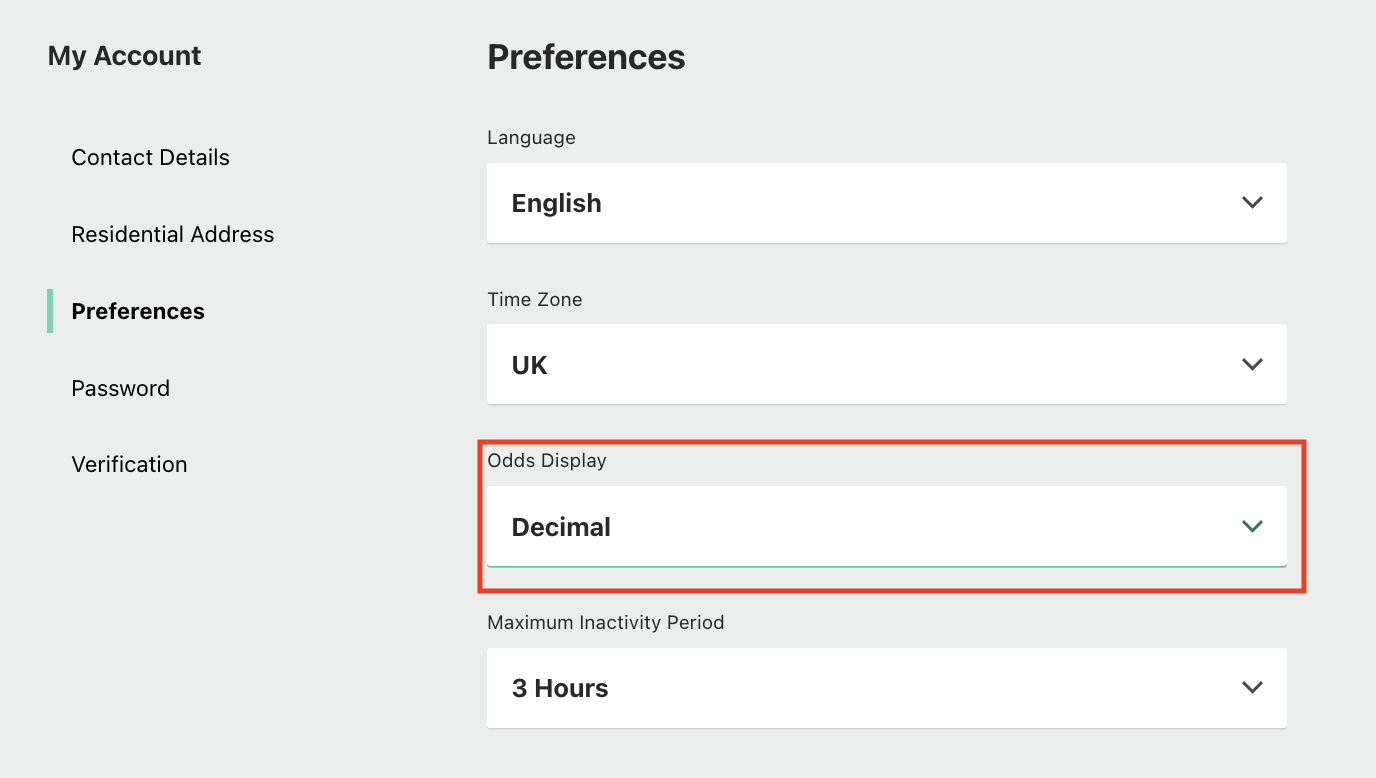The width and height of the screenshot is (1376, 778).
Task: Click the Language dropdown chevron icon
Action: pos(1252,202)
